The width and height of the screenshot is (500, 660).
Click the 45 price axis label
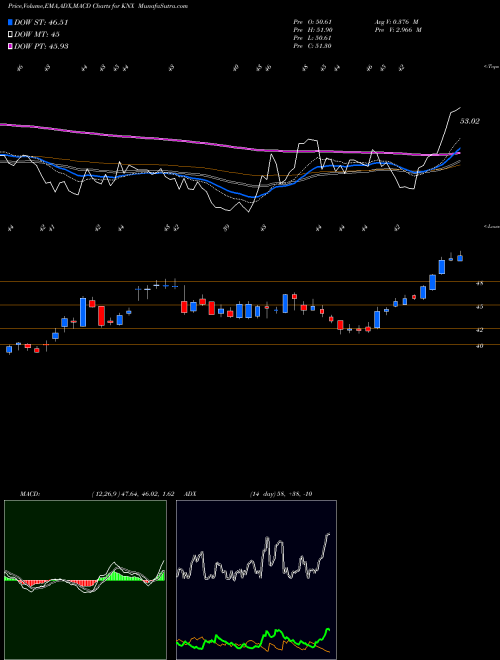click(x=479, y=307)
